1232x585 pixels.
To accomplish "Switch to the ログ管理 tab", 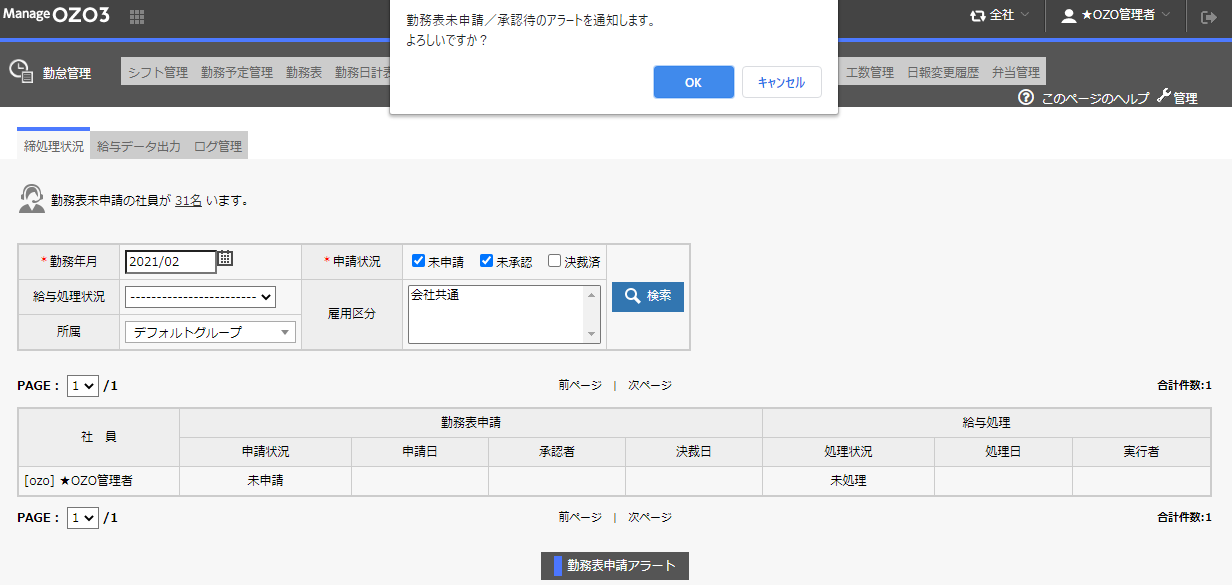I will pyautogui.click(x=218, y=146).
